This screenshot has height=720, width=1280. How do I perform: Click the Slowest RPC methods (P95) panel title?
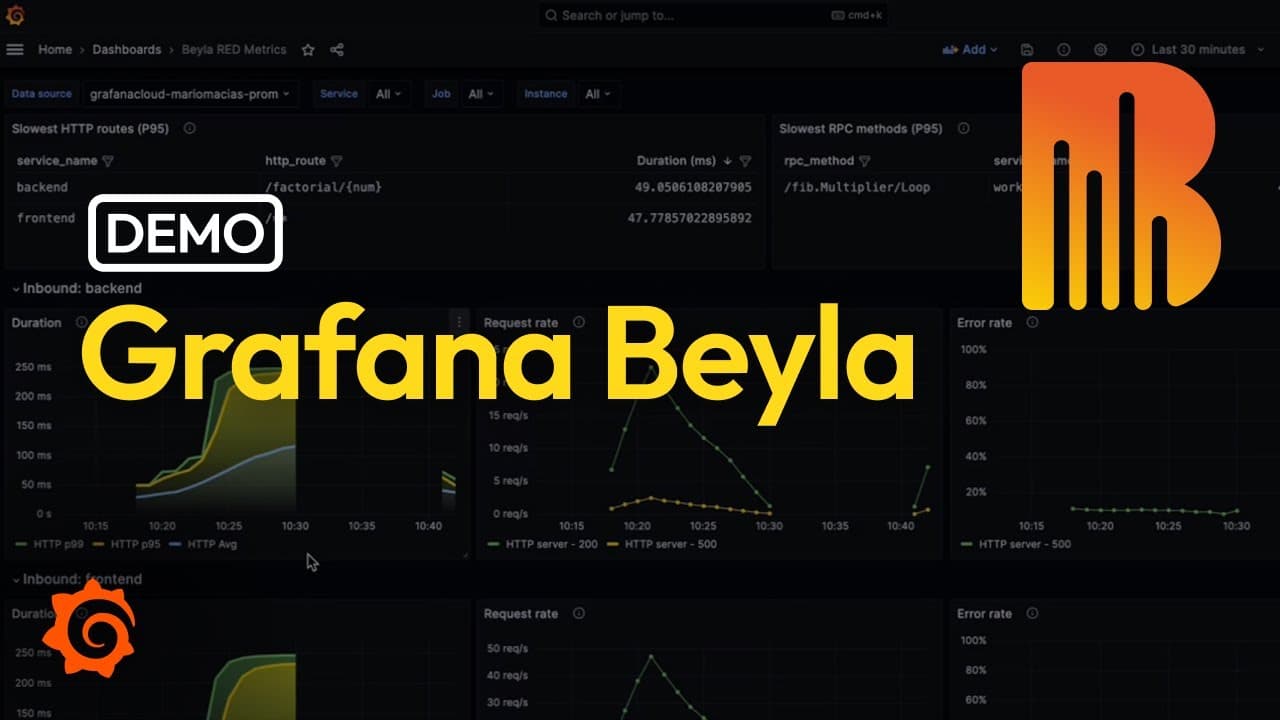pyautogui.click(x=861, y=128)
